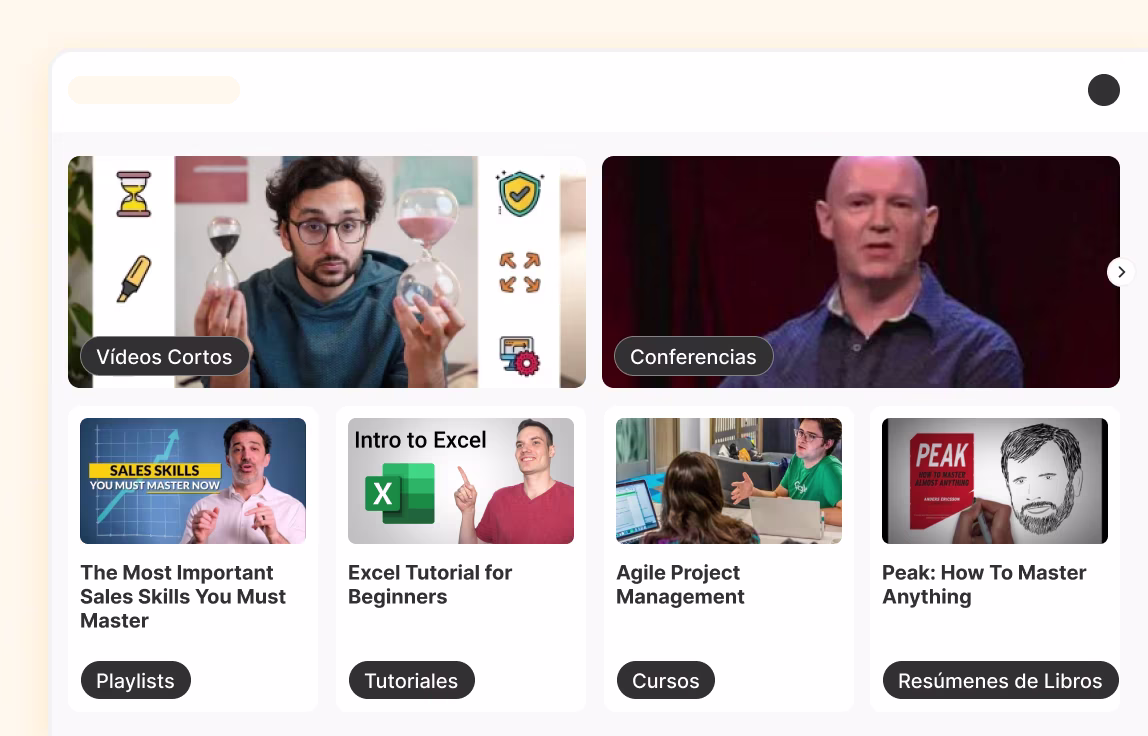Viewport: 1148px width, 736px height.
Task: Click the next arrow on the carousel
Action: (1121, 272)
